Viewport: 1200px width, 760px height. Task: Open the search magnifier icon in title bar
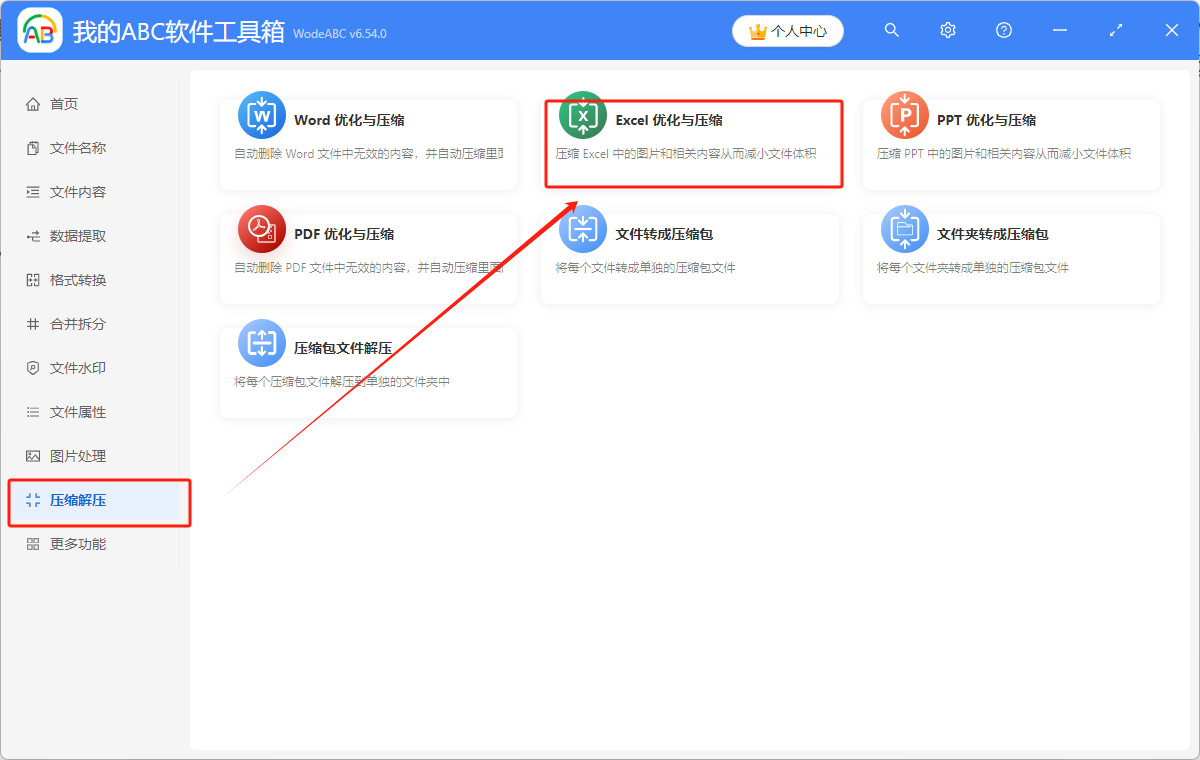pos(892,31)
